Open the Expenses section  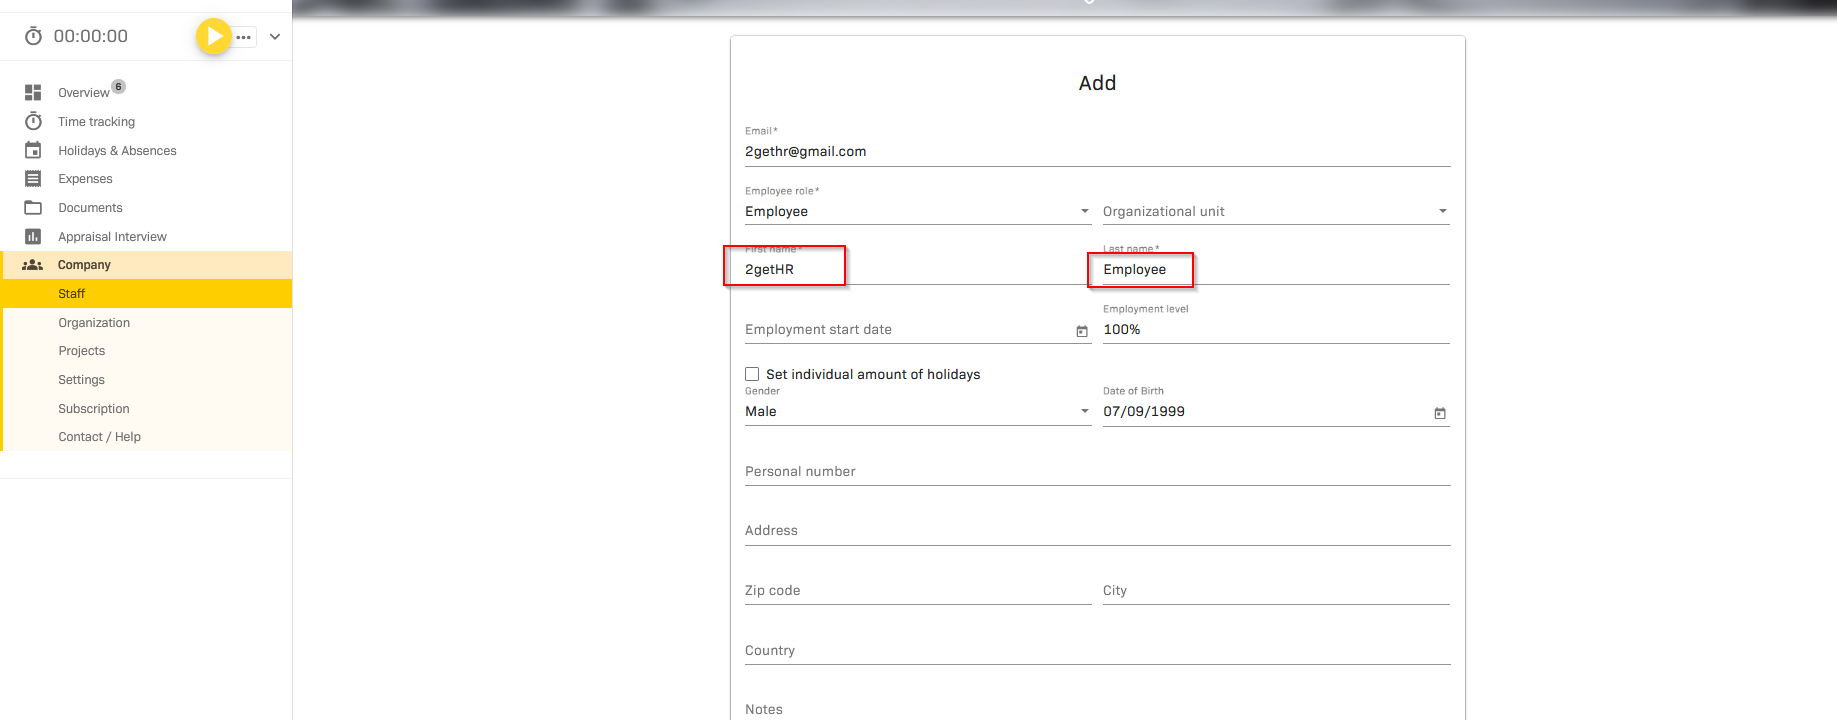(85, 179)
